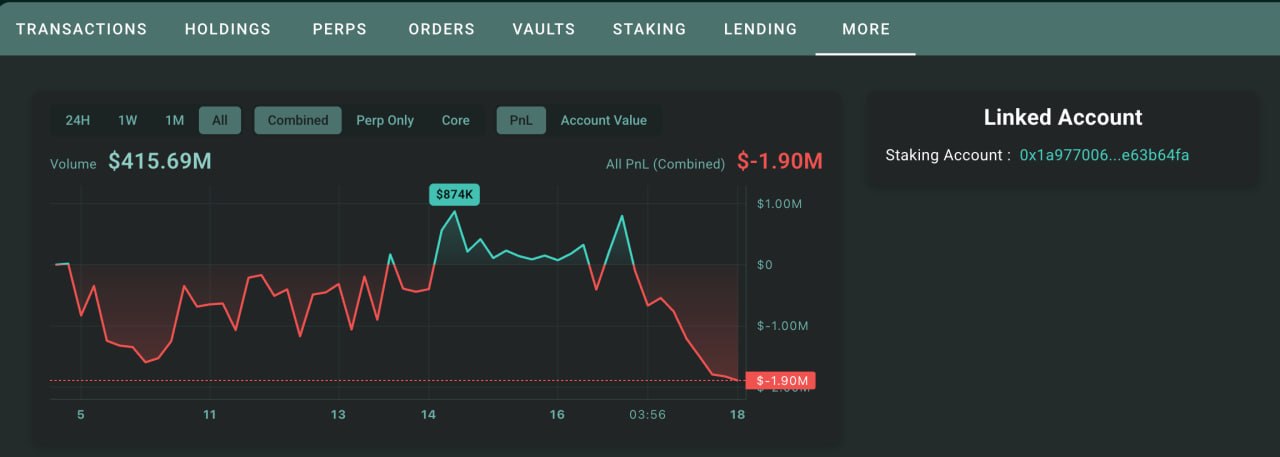This screenshot has height=457, width=1280.
Task: Click the $874K peak marker on chart
Action: [x=454, y=195]
